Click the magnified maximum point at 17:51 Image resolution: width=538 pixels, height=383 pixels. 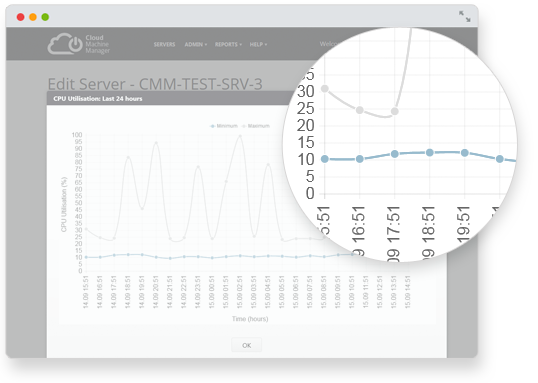(395, 111)
